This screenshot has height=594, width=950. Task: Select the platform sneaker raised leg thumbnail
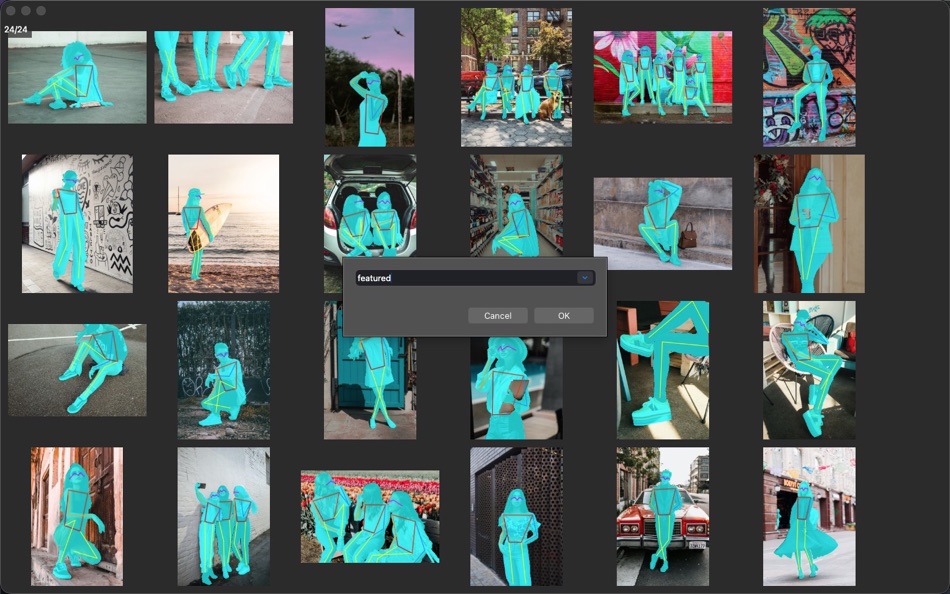[x=663, y=370]
